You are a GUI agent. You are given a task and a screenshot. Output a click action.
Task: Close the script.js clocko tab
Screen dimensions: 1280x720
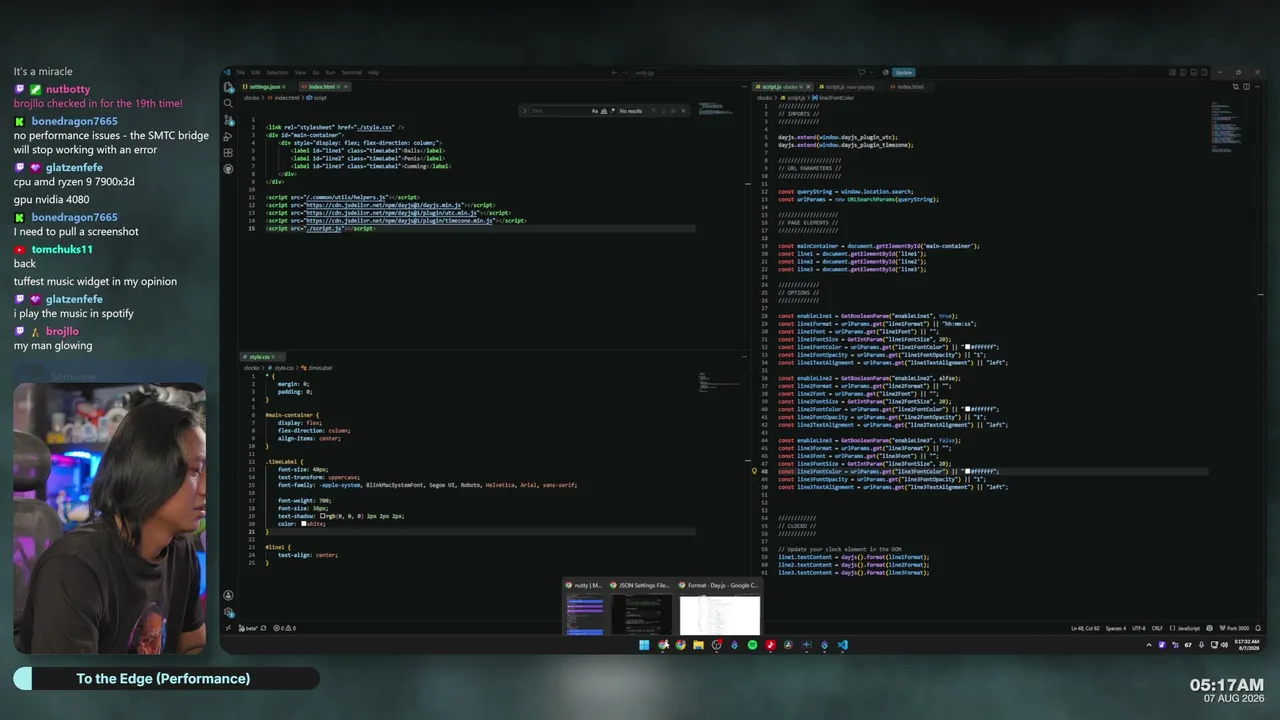coord(809,87)
